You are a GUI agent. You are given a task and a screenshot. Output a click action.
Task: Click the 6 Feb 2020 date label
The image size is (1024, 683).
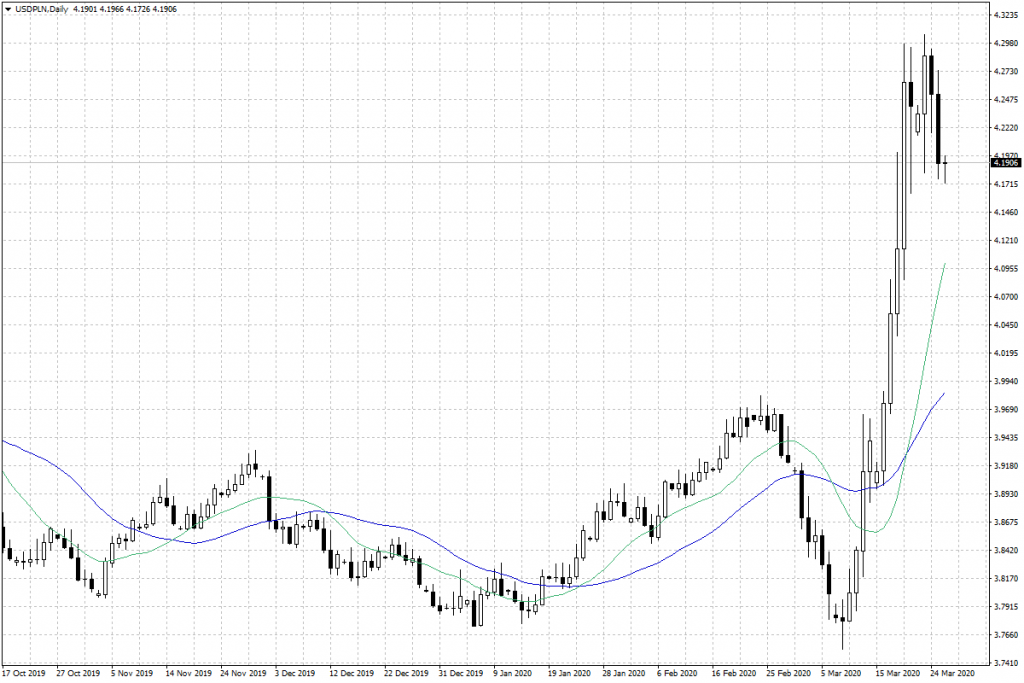(677, 673)
